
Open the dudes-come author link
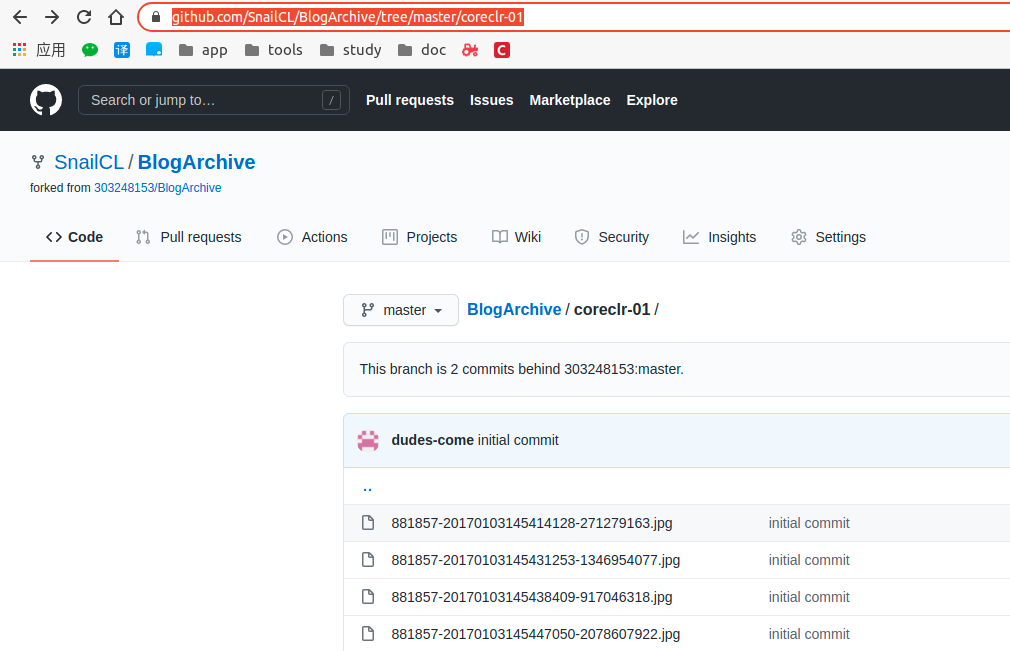click(x=432, y=440)
